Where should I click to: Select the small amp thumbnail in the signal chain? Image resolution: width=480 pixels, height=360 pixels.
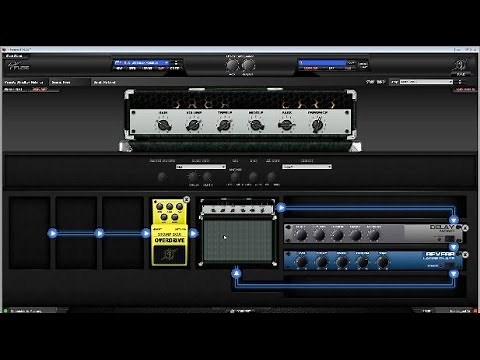click(238, 232)
